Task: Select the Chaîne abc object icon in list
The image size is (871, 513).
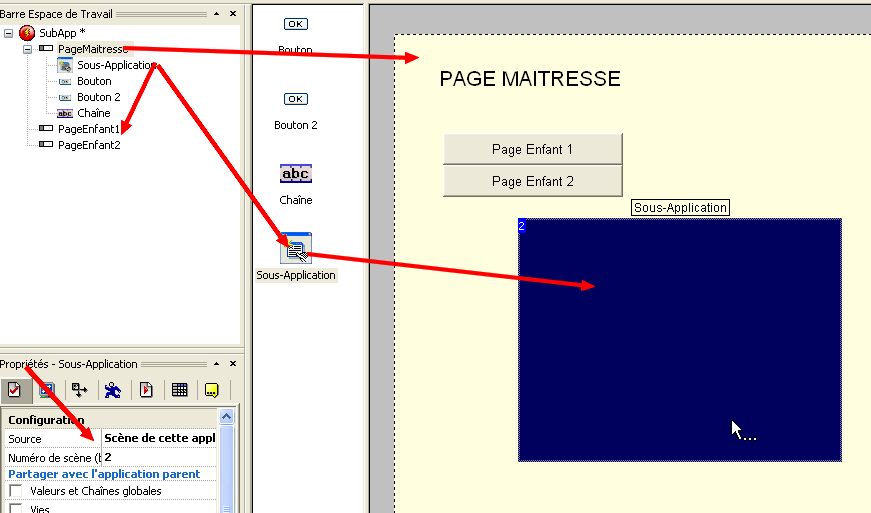Action: coord(296,174)
